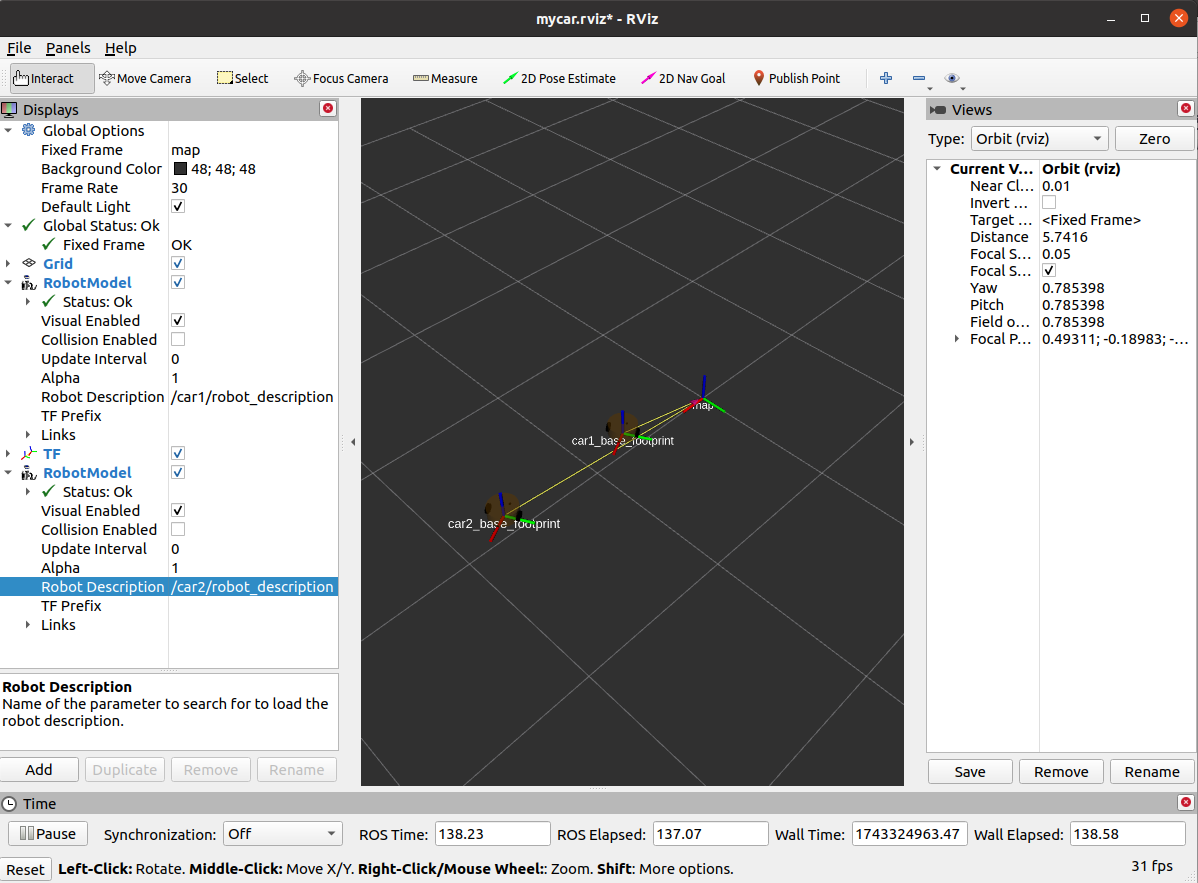Collapse the Displays panel with left arrow
The image size is (1198, 883).
pyautogui.click(x=352, y=442)
